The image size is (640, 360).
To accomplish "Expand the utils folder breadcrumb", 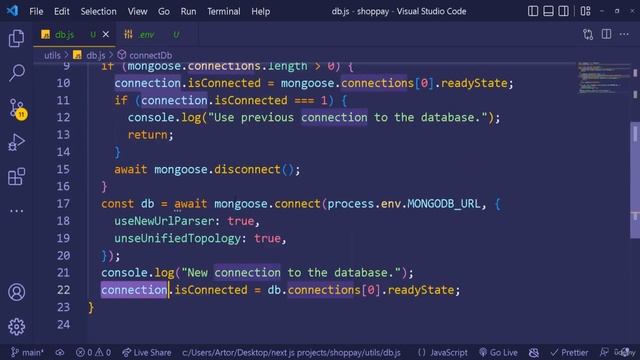I will 52,55.
